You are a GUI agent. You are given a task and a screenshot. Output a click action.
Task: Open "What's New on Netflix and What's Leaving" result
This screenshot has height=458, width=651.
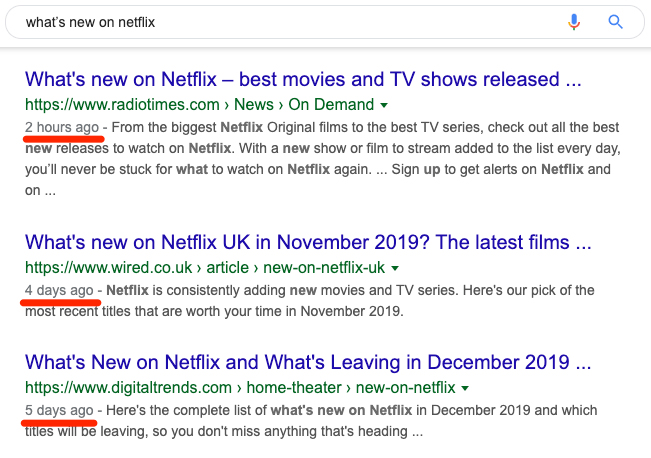click(308, 362)
